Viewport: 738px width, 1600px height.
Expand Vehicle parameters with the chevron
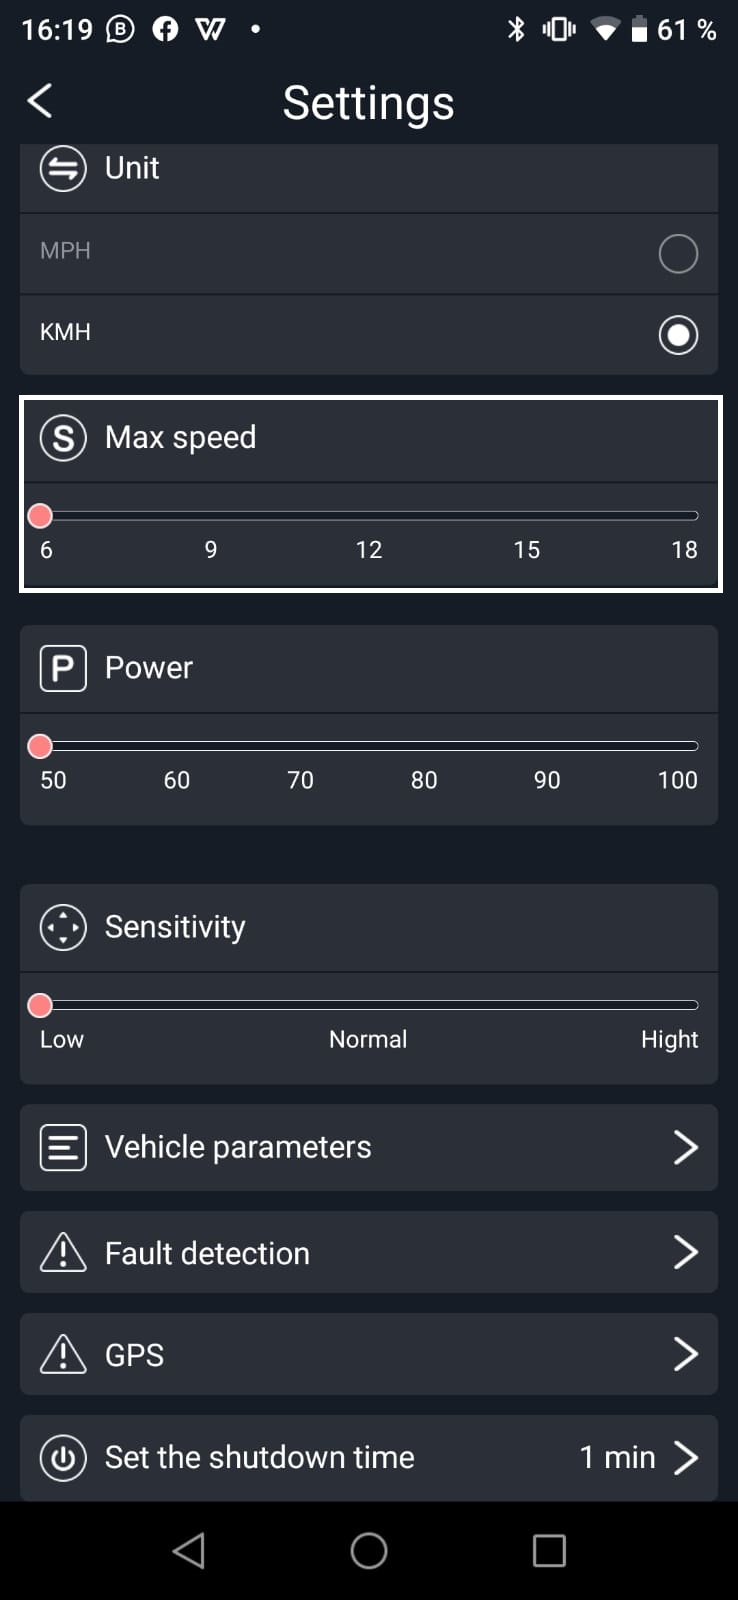coord(685,1147)
